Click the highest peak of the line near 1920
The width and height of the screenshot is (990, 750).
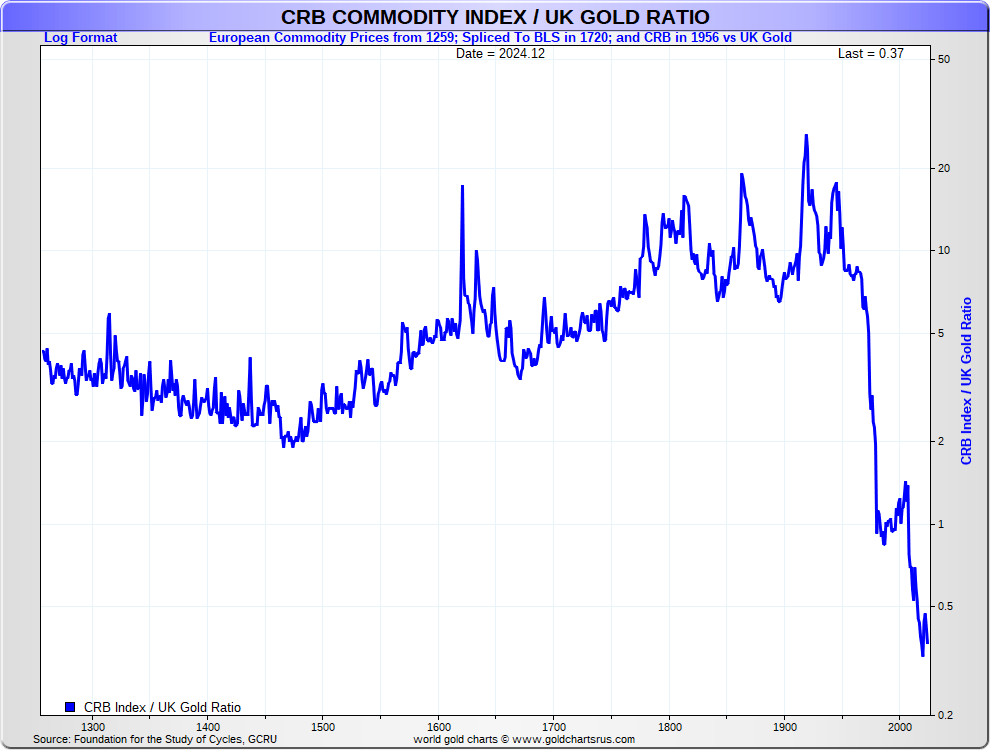[x=806, y=136]
